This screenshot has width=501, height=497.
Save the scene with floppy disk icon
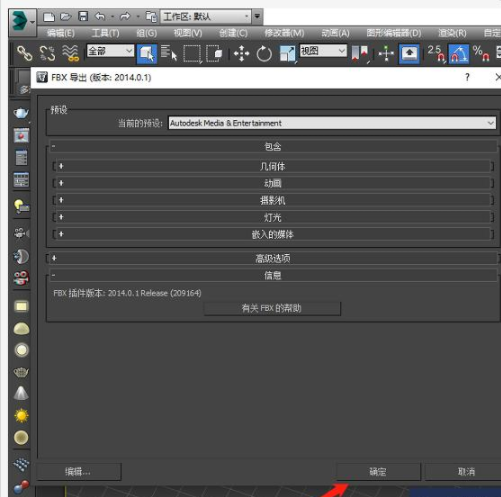tap(83, 16)
